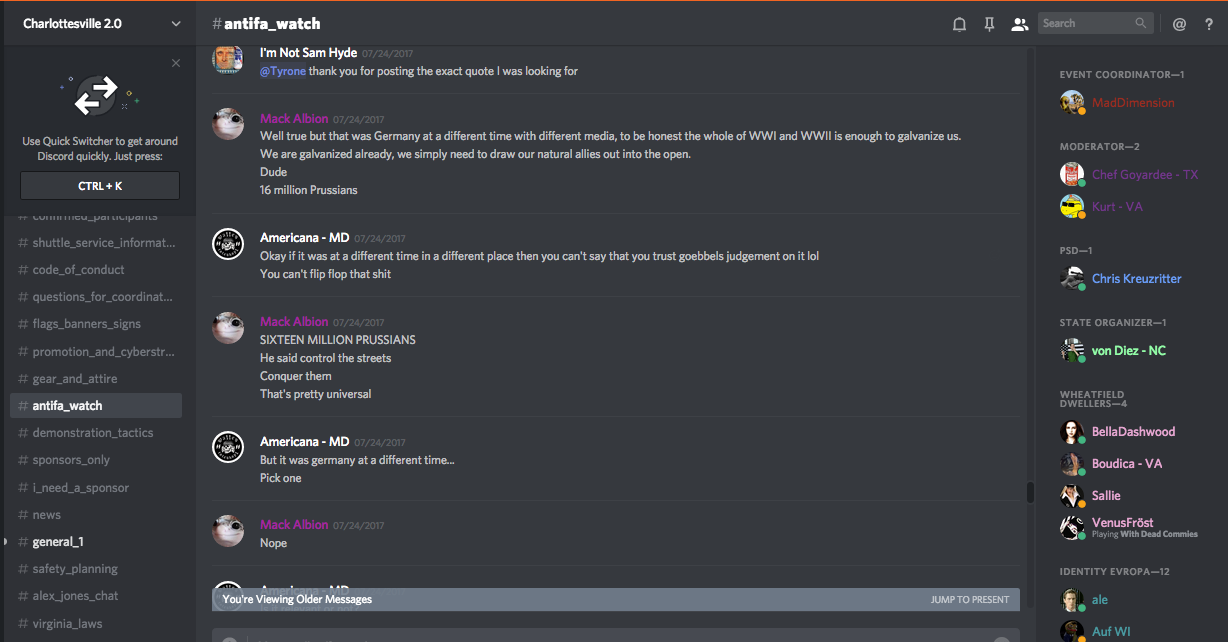The height and width of the screenshot is (642, 1228).
Task: Open recent mentions (@) panel
Action: tap(1179, 24)
